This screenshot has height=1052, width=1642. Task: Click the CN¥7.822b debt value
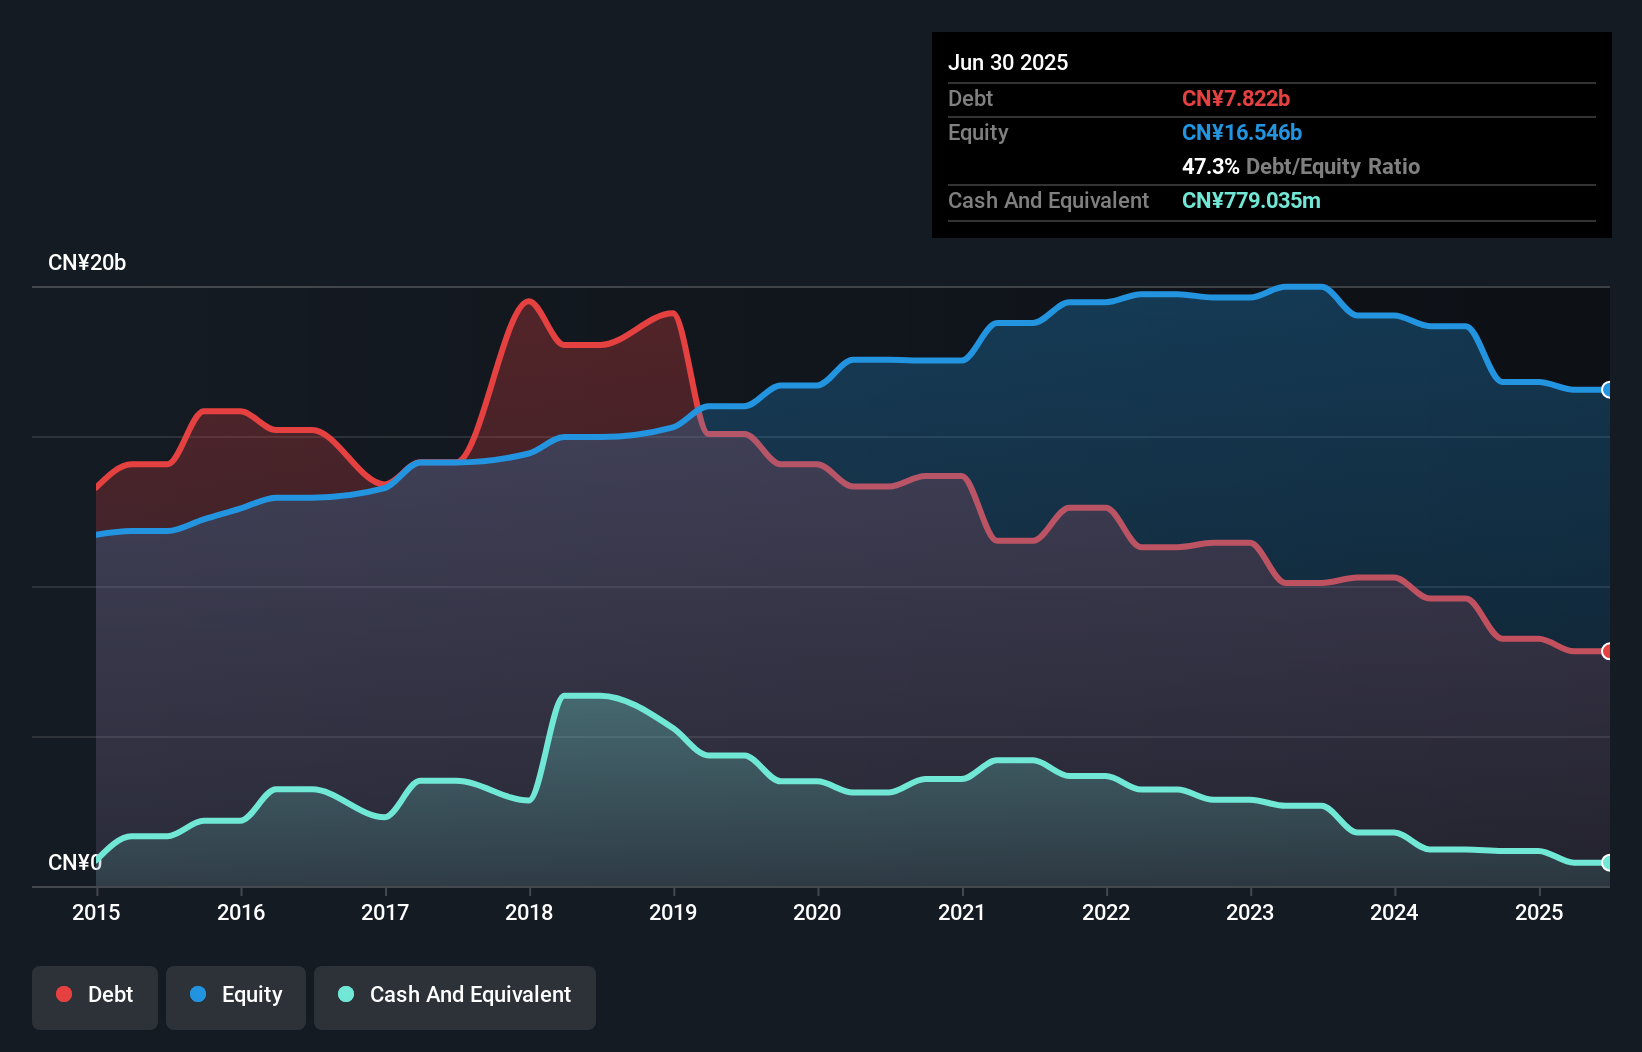click(x=1236, y=98)
